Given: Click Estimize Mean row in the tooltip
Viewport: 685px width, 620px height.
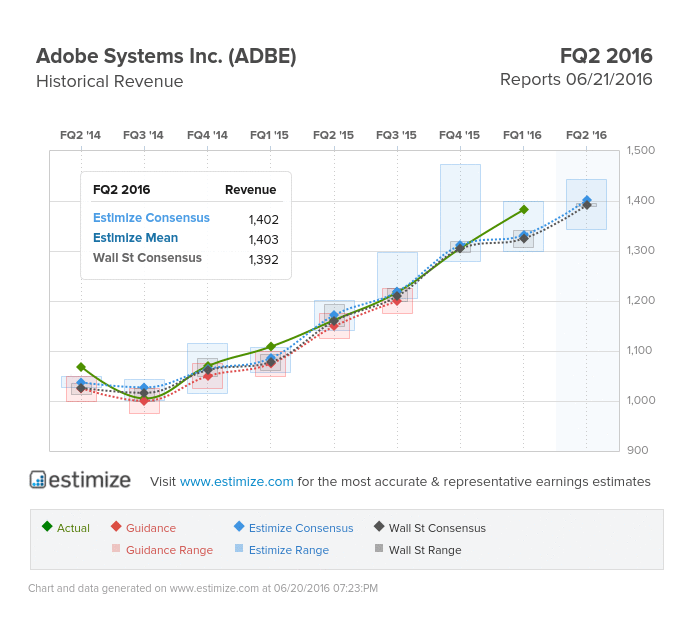Looking at the screenshot, I should point(186,238).
